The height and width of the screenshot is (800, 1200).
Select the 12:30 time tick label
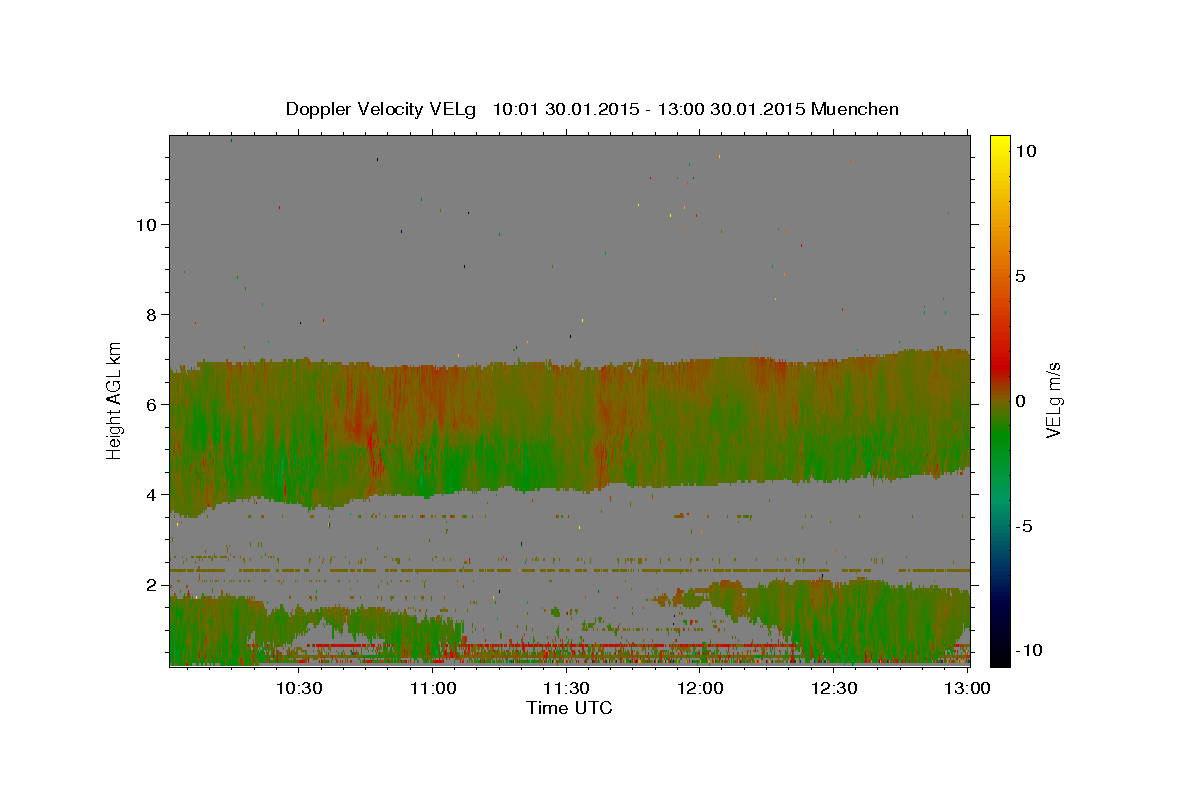pos(833,688)
